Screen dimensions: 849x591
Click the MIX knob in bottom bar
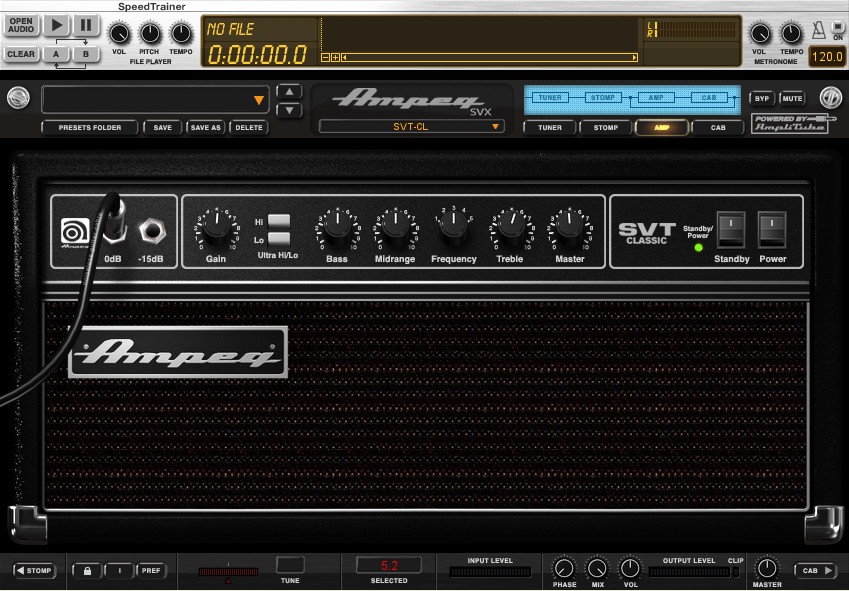pos(597,568)
